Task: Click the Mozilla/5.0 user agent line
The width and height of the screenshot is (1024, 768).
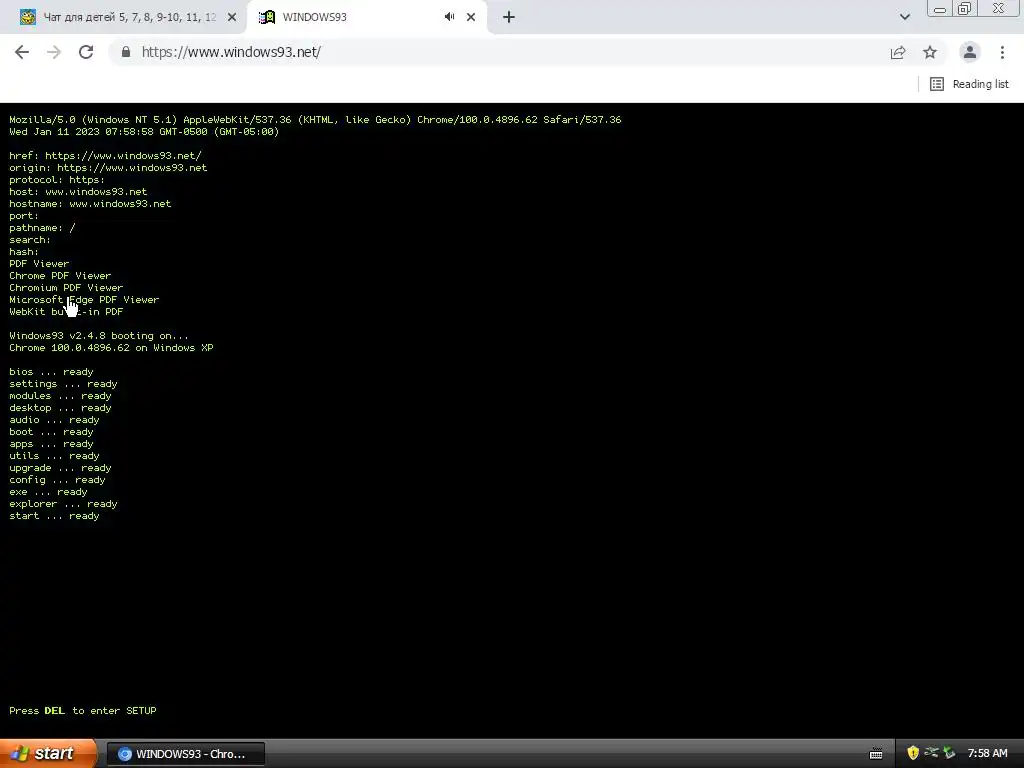Action: pos(315,120)
